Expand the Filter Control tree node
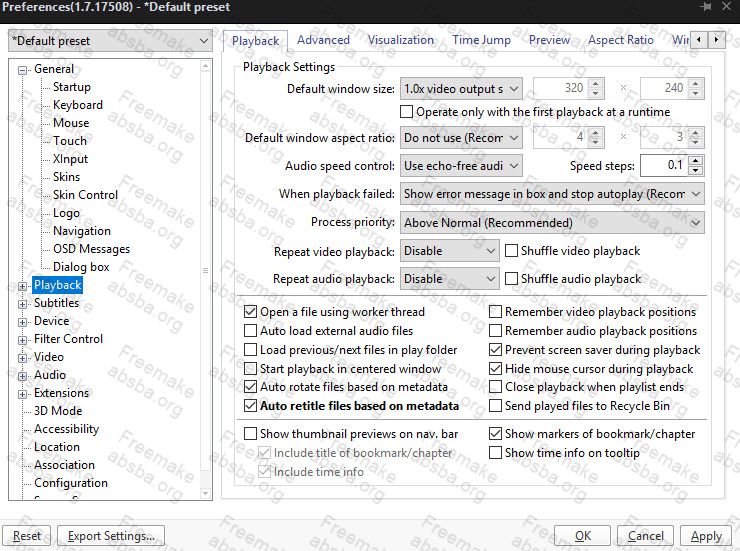Screen dimensions: 740x551 22,340
